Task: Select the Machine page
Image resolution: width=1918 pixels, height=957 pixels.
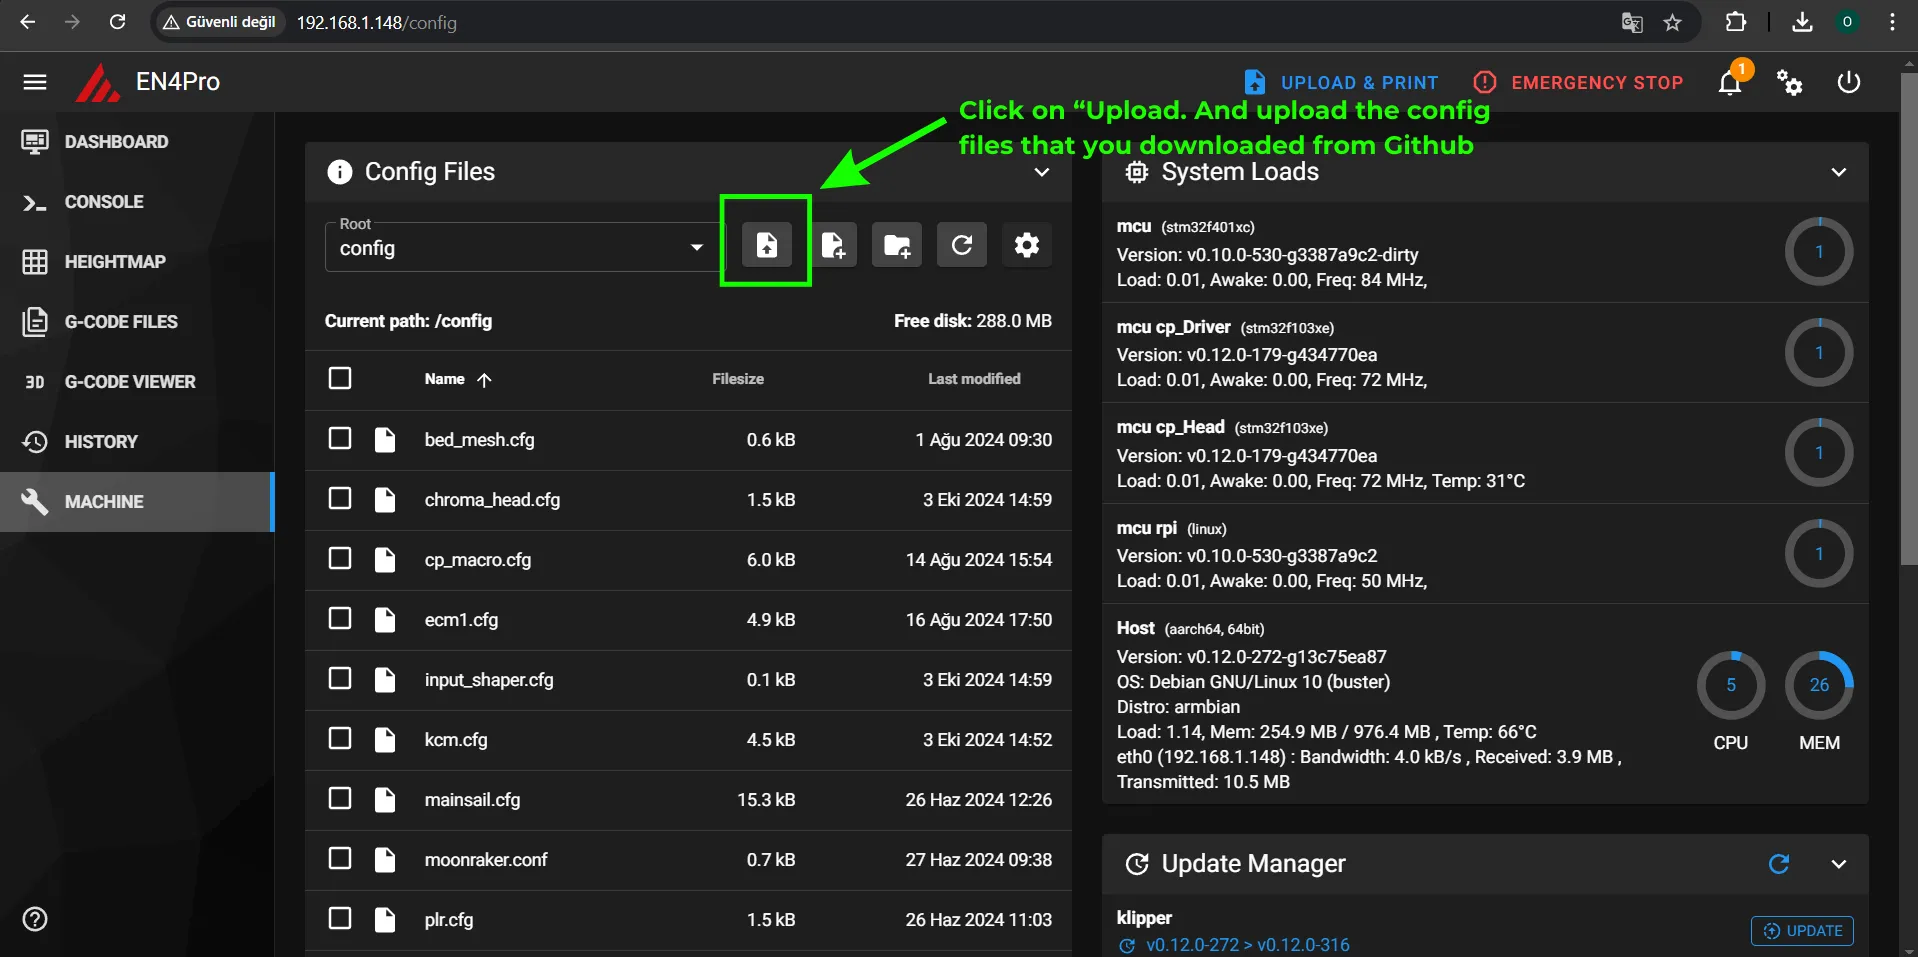Action: pos(137,502)
